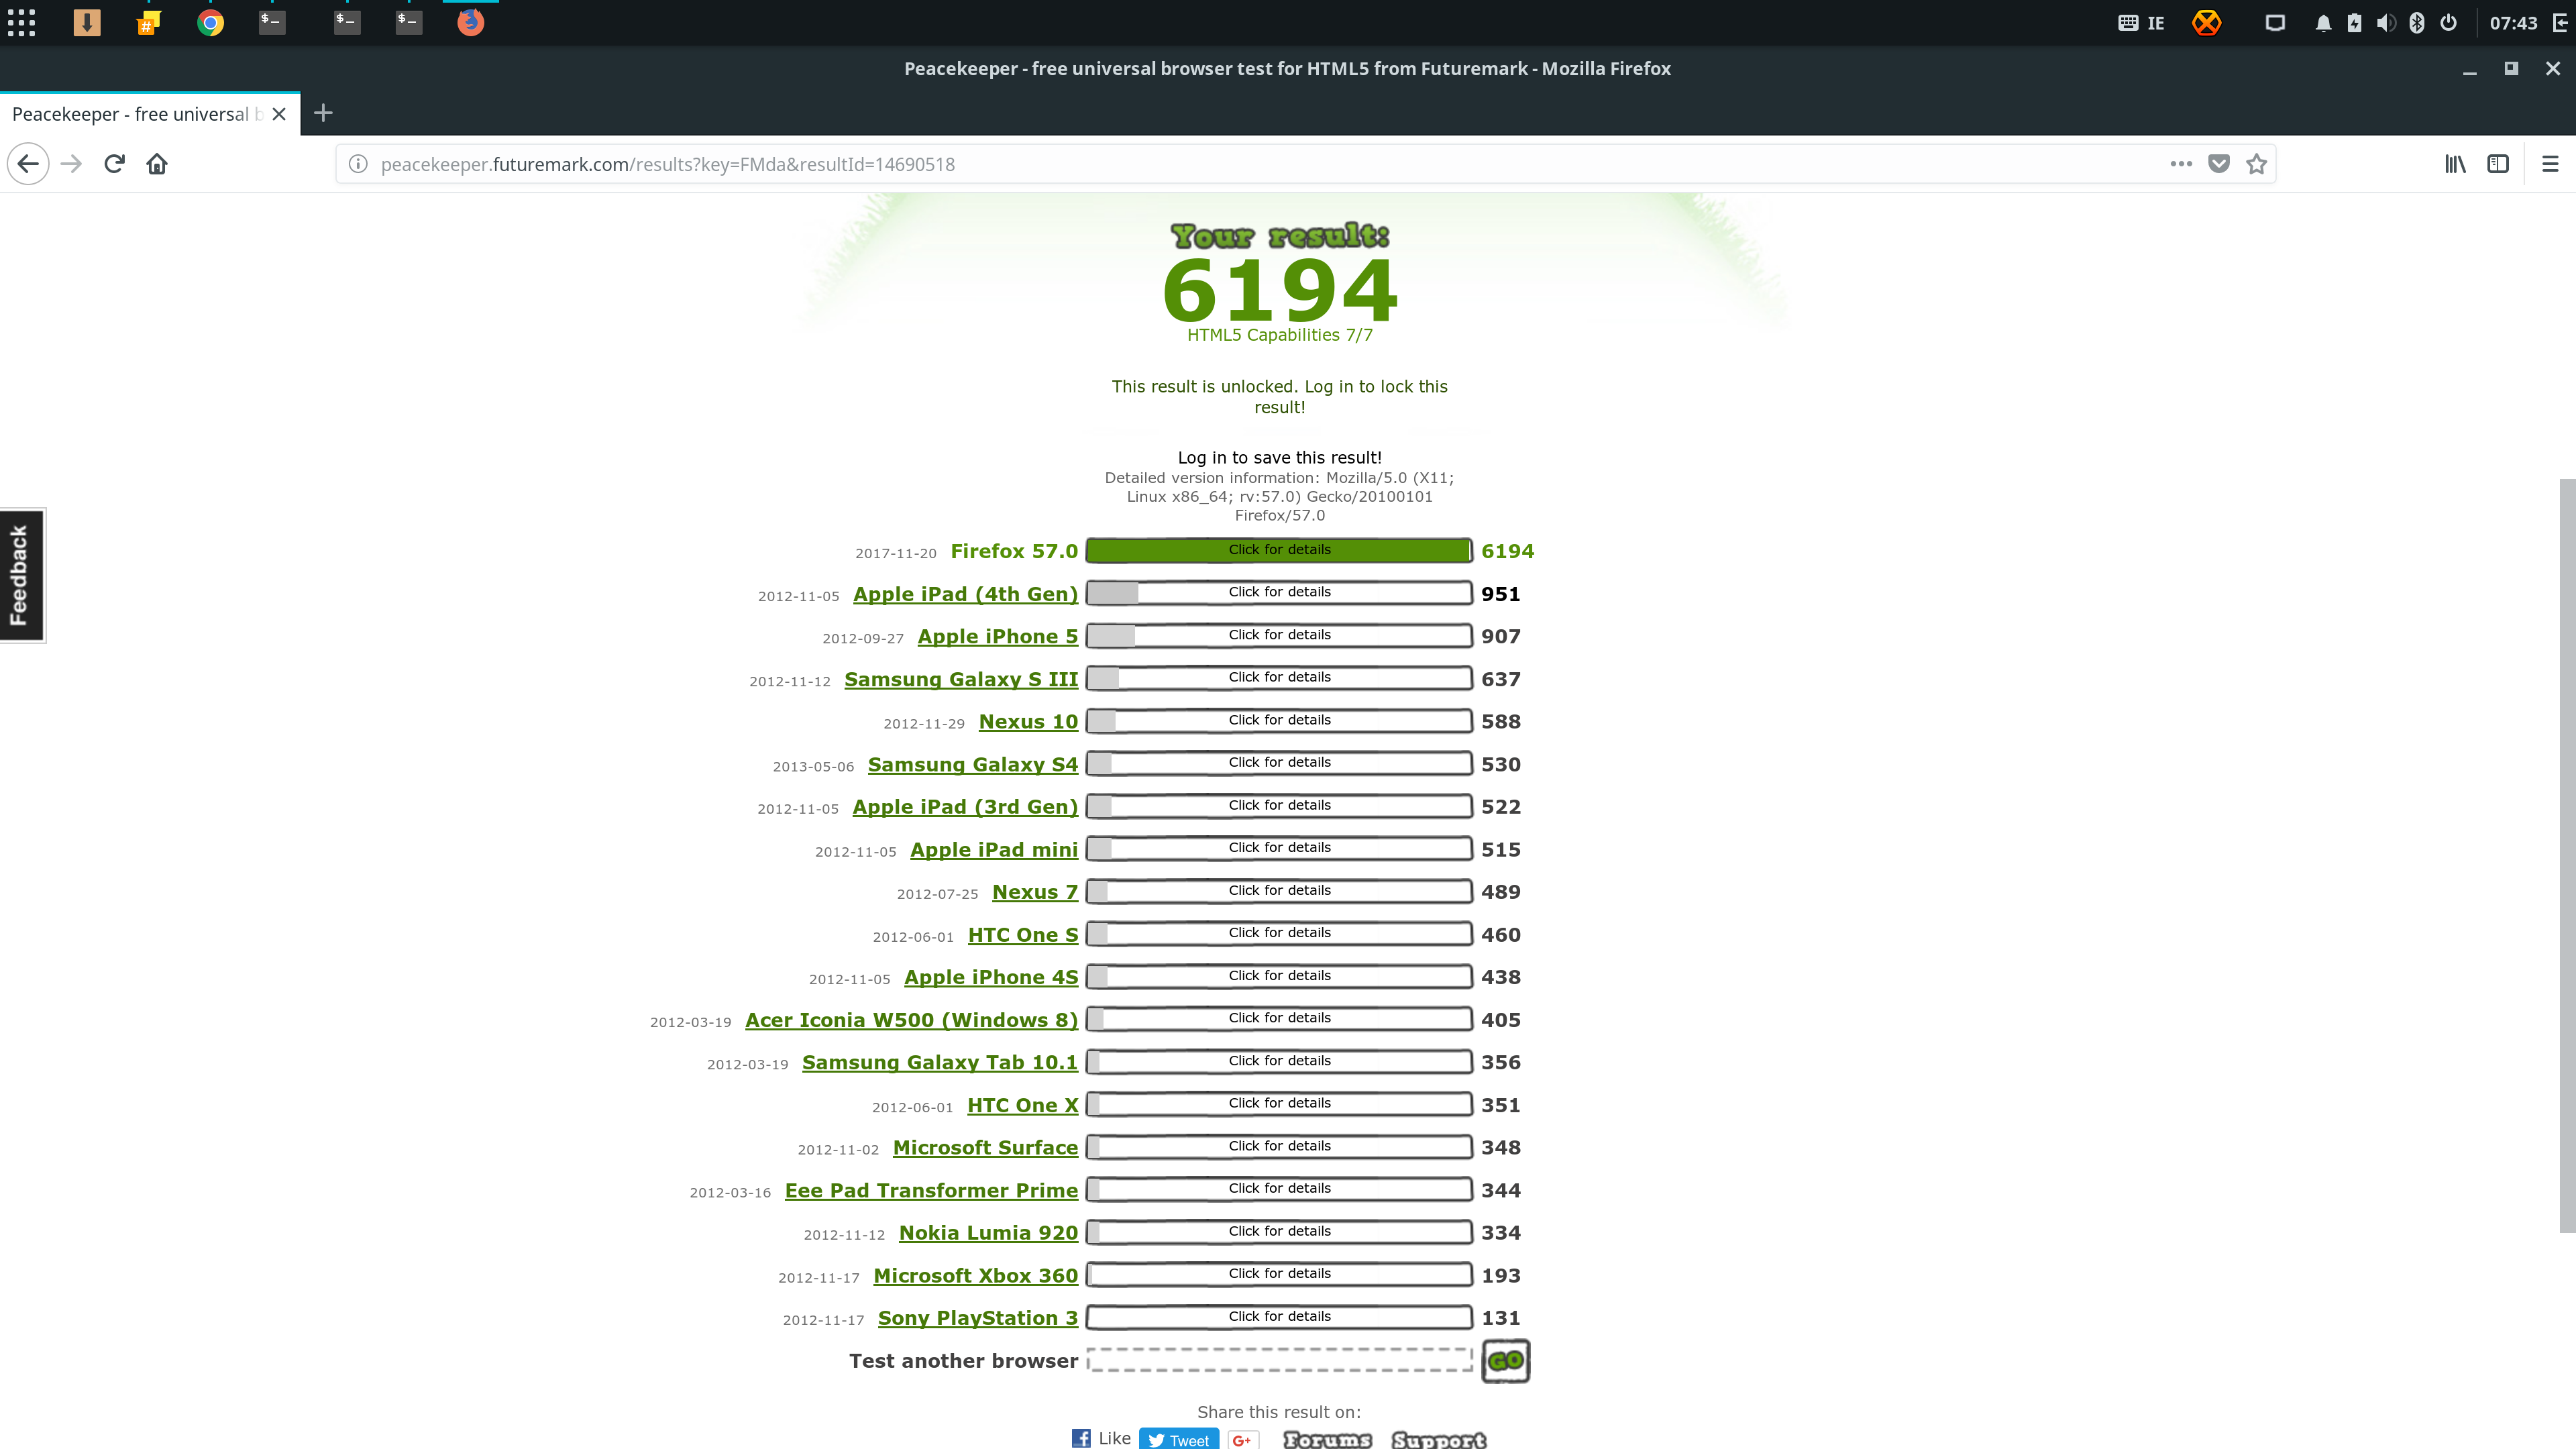Expand details bar for Sony PlayStation 3
This screenshot has width=2576, height=1449.
click(1279, 1317)
